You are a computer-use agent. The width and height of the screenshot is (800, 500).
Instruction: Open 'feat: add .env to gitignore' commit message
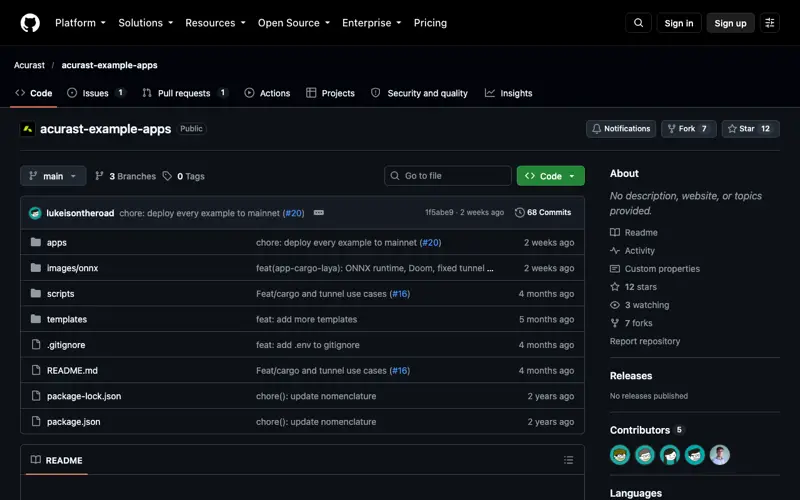click(x=308, y=344)
